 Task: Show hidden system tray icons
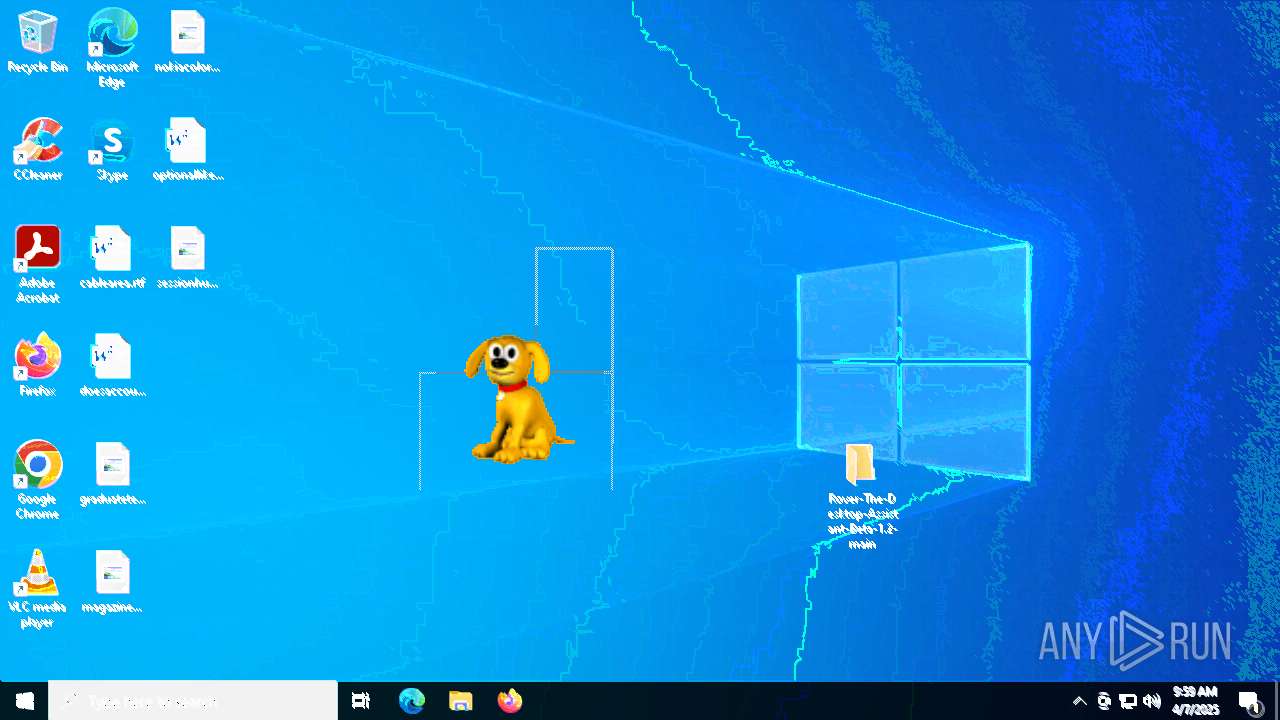[1079, 701]
